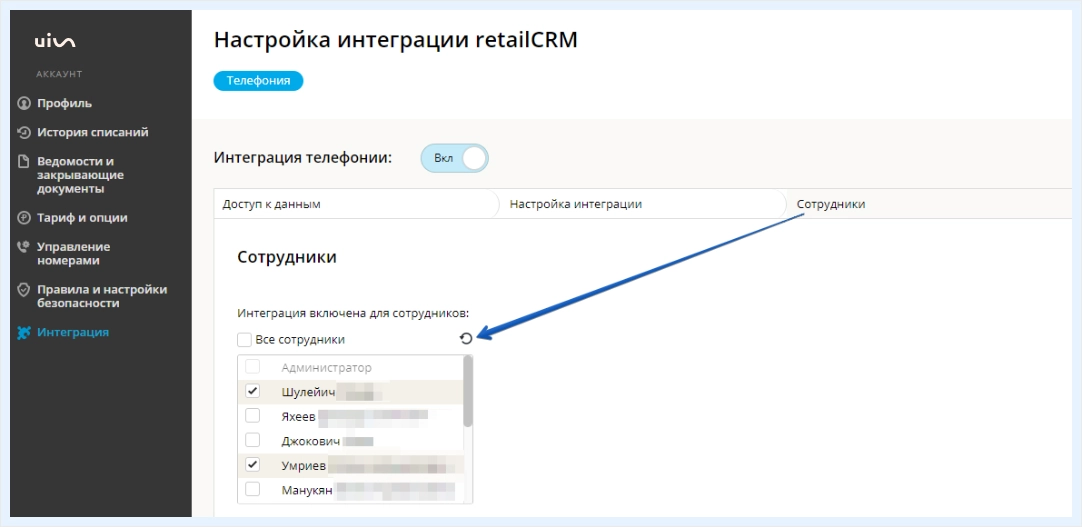Select the Интеграция sidebar item
This screenshot has height=527, width=1082.
click(72, 332)
